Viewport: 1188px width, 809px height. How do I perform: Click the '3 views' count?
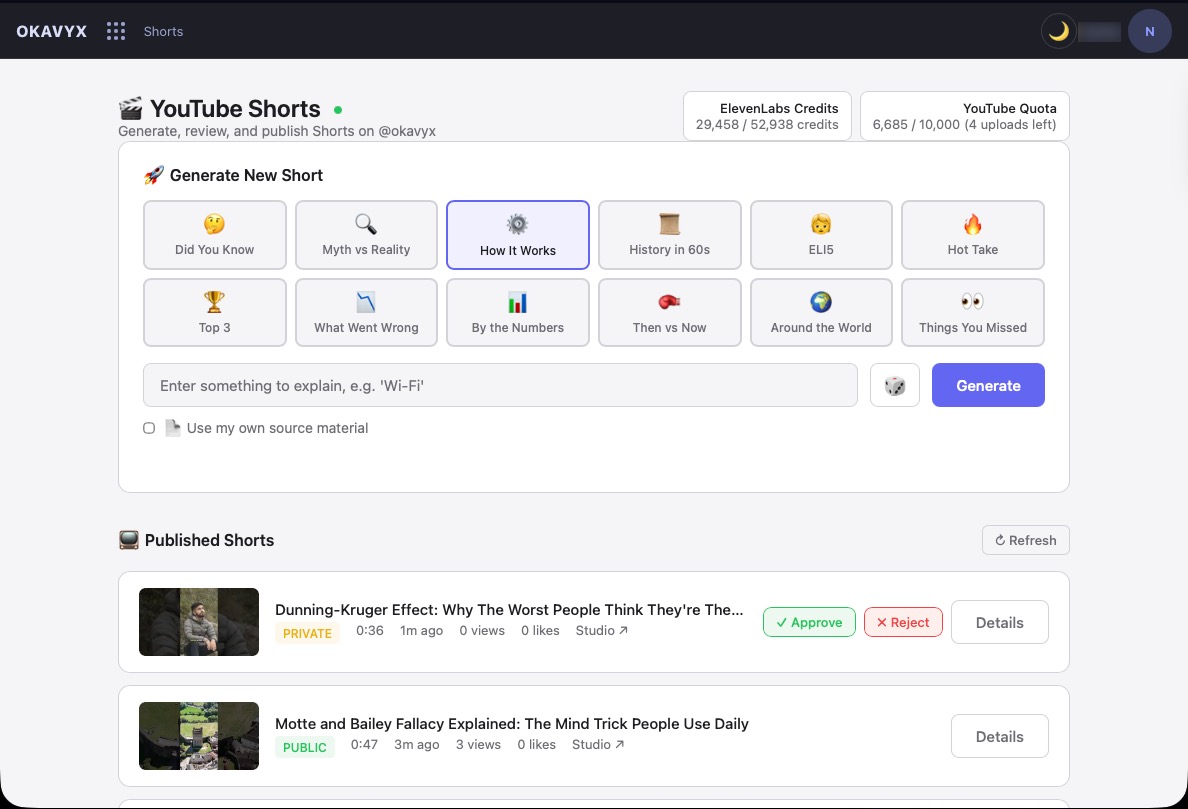(478, 744)
